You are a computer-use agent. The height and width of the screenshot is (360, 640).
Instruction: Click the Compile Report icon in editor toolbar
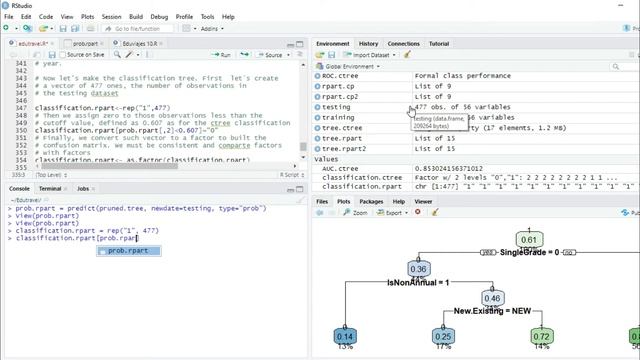(148, 54)
